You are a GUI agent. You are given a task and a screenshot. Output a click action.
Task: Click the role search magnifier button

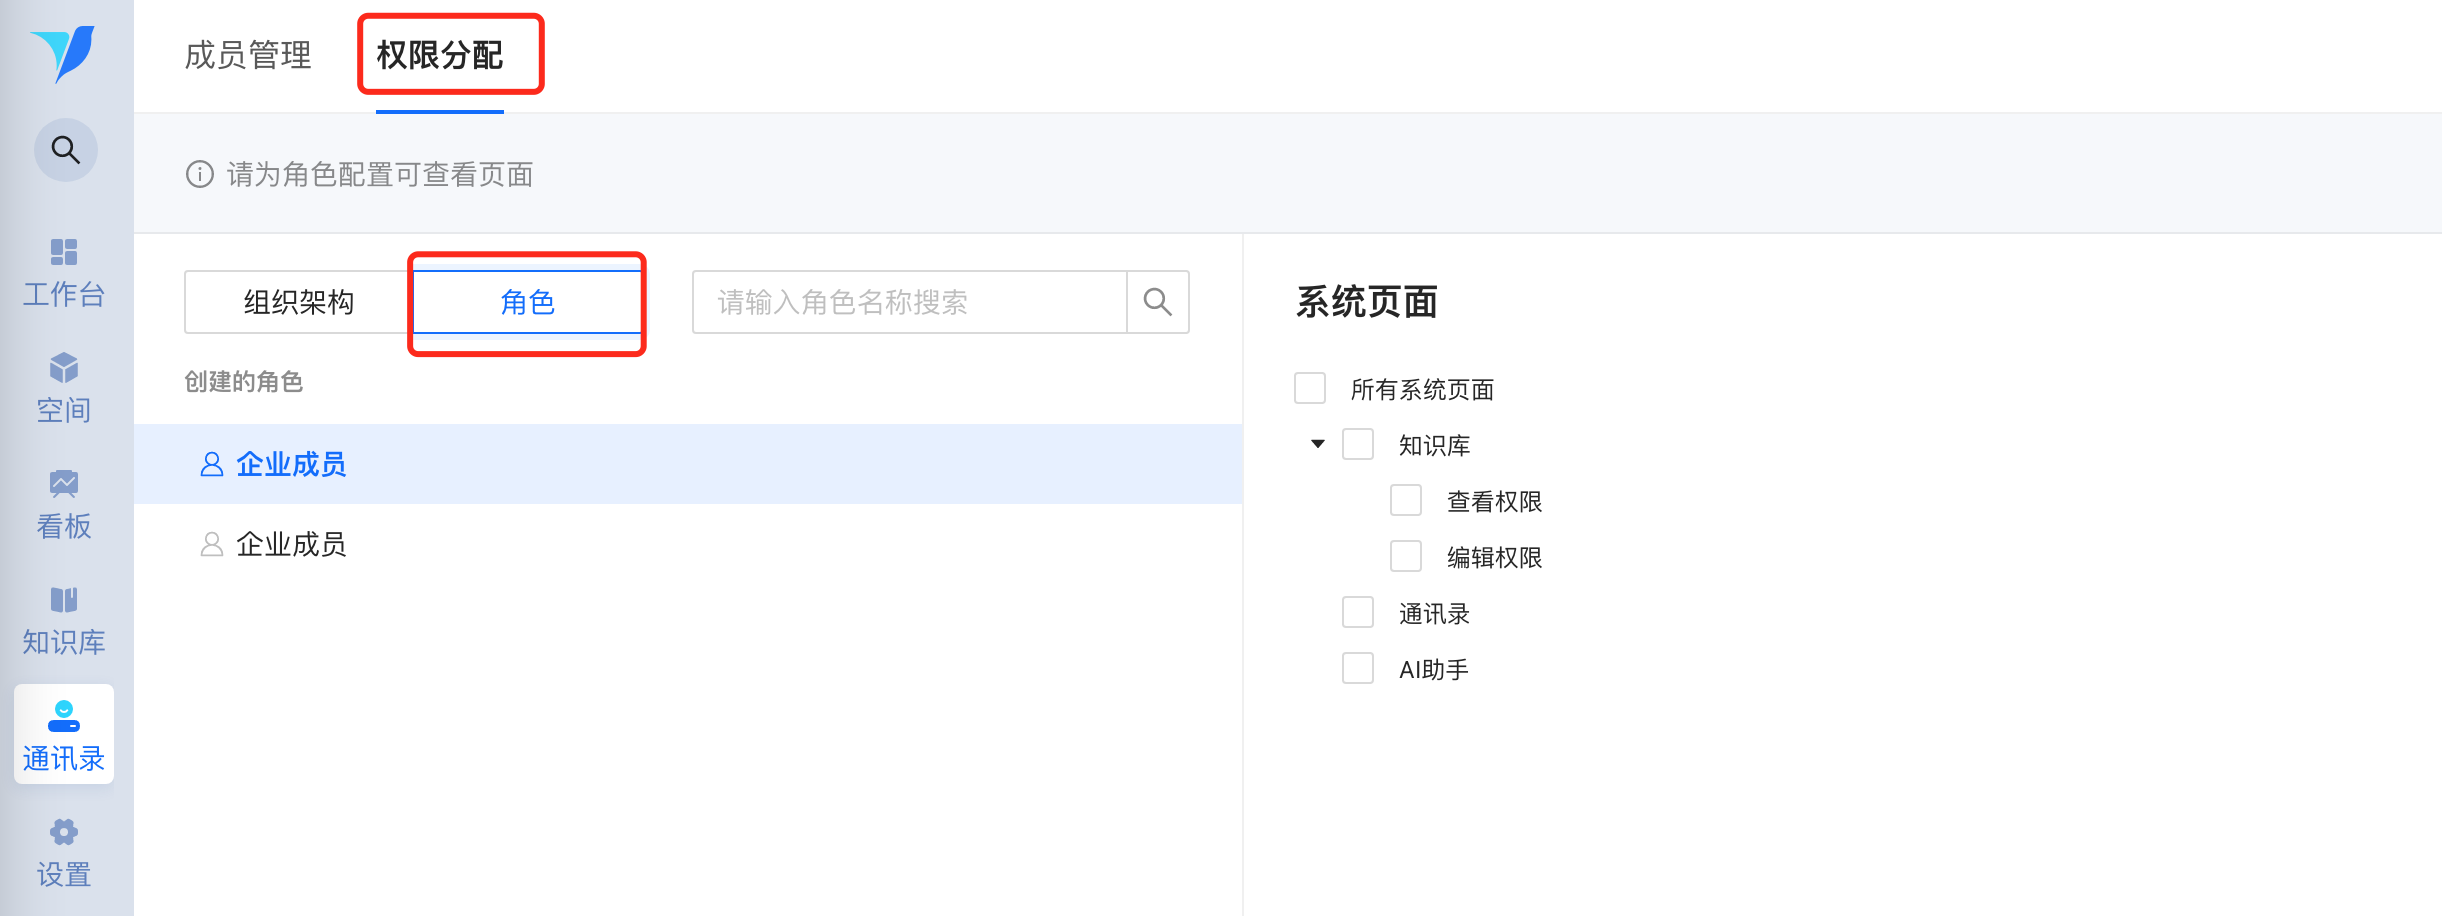[x=1157, y=302]
